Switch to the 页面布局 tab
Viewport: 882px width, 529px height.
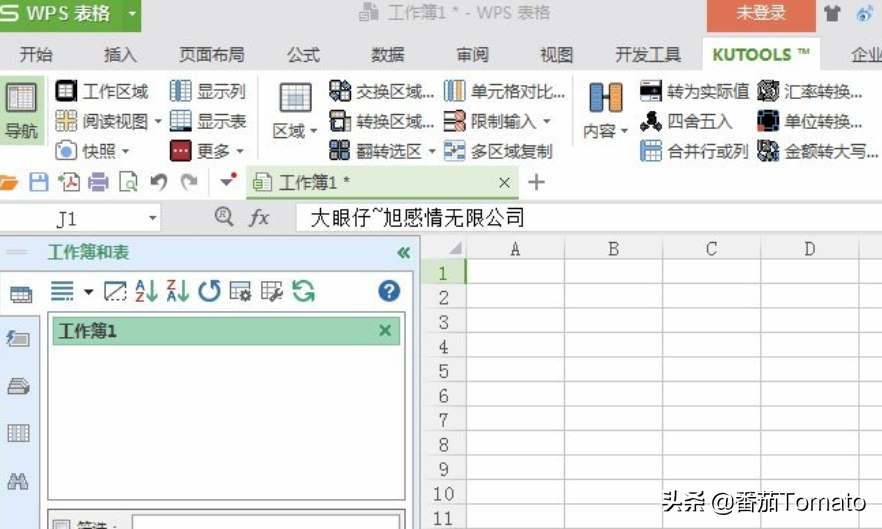(x=212, y=55)
